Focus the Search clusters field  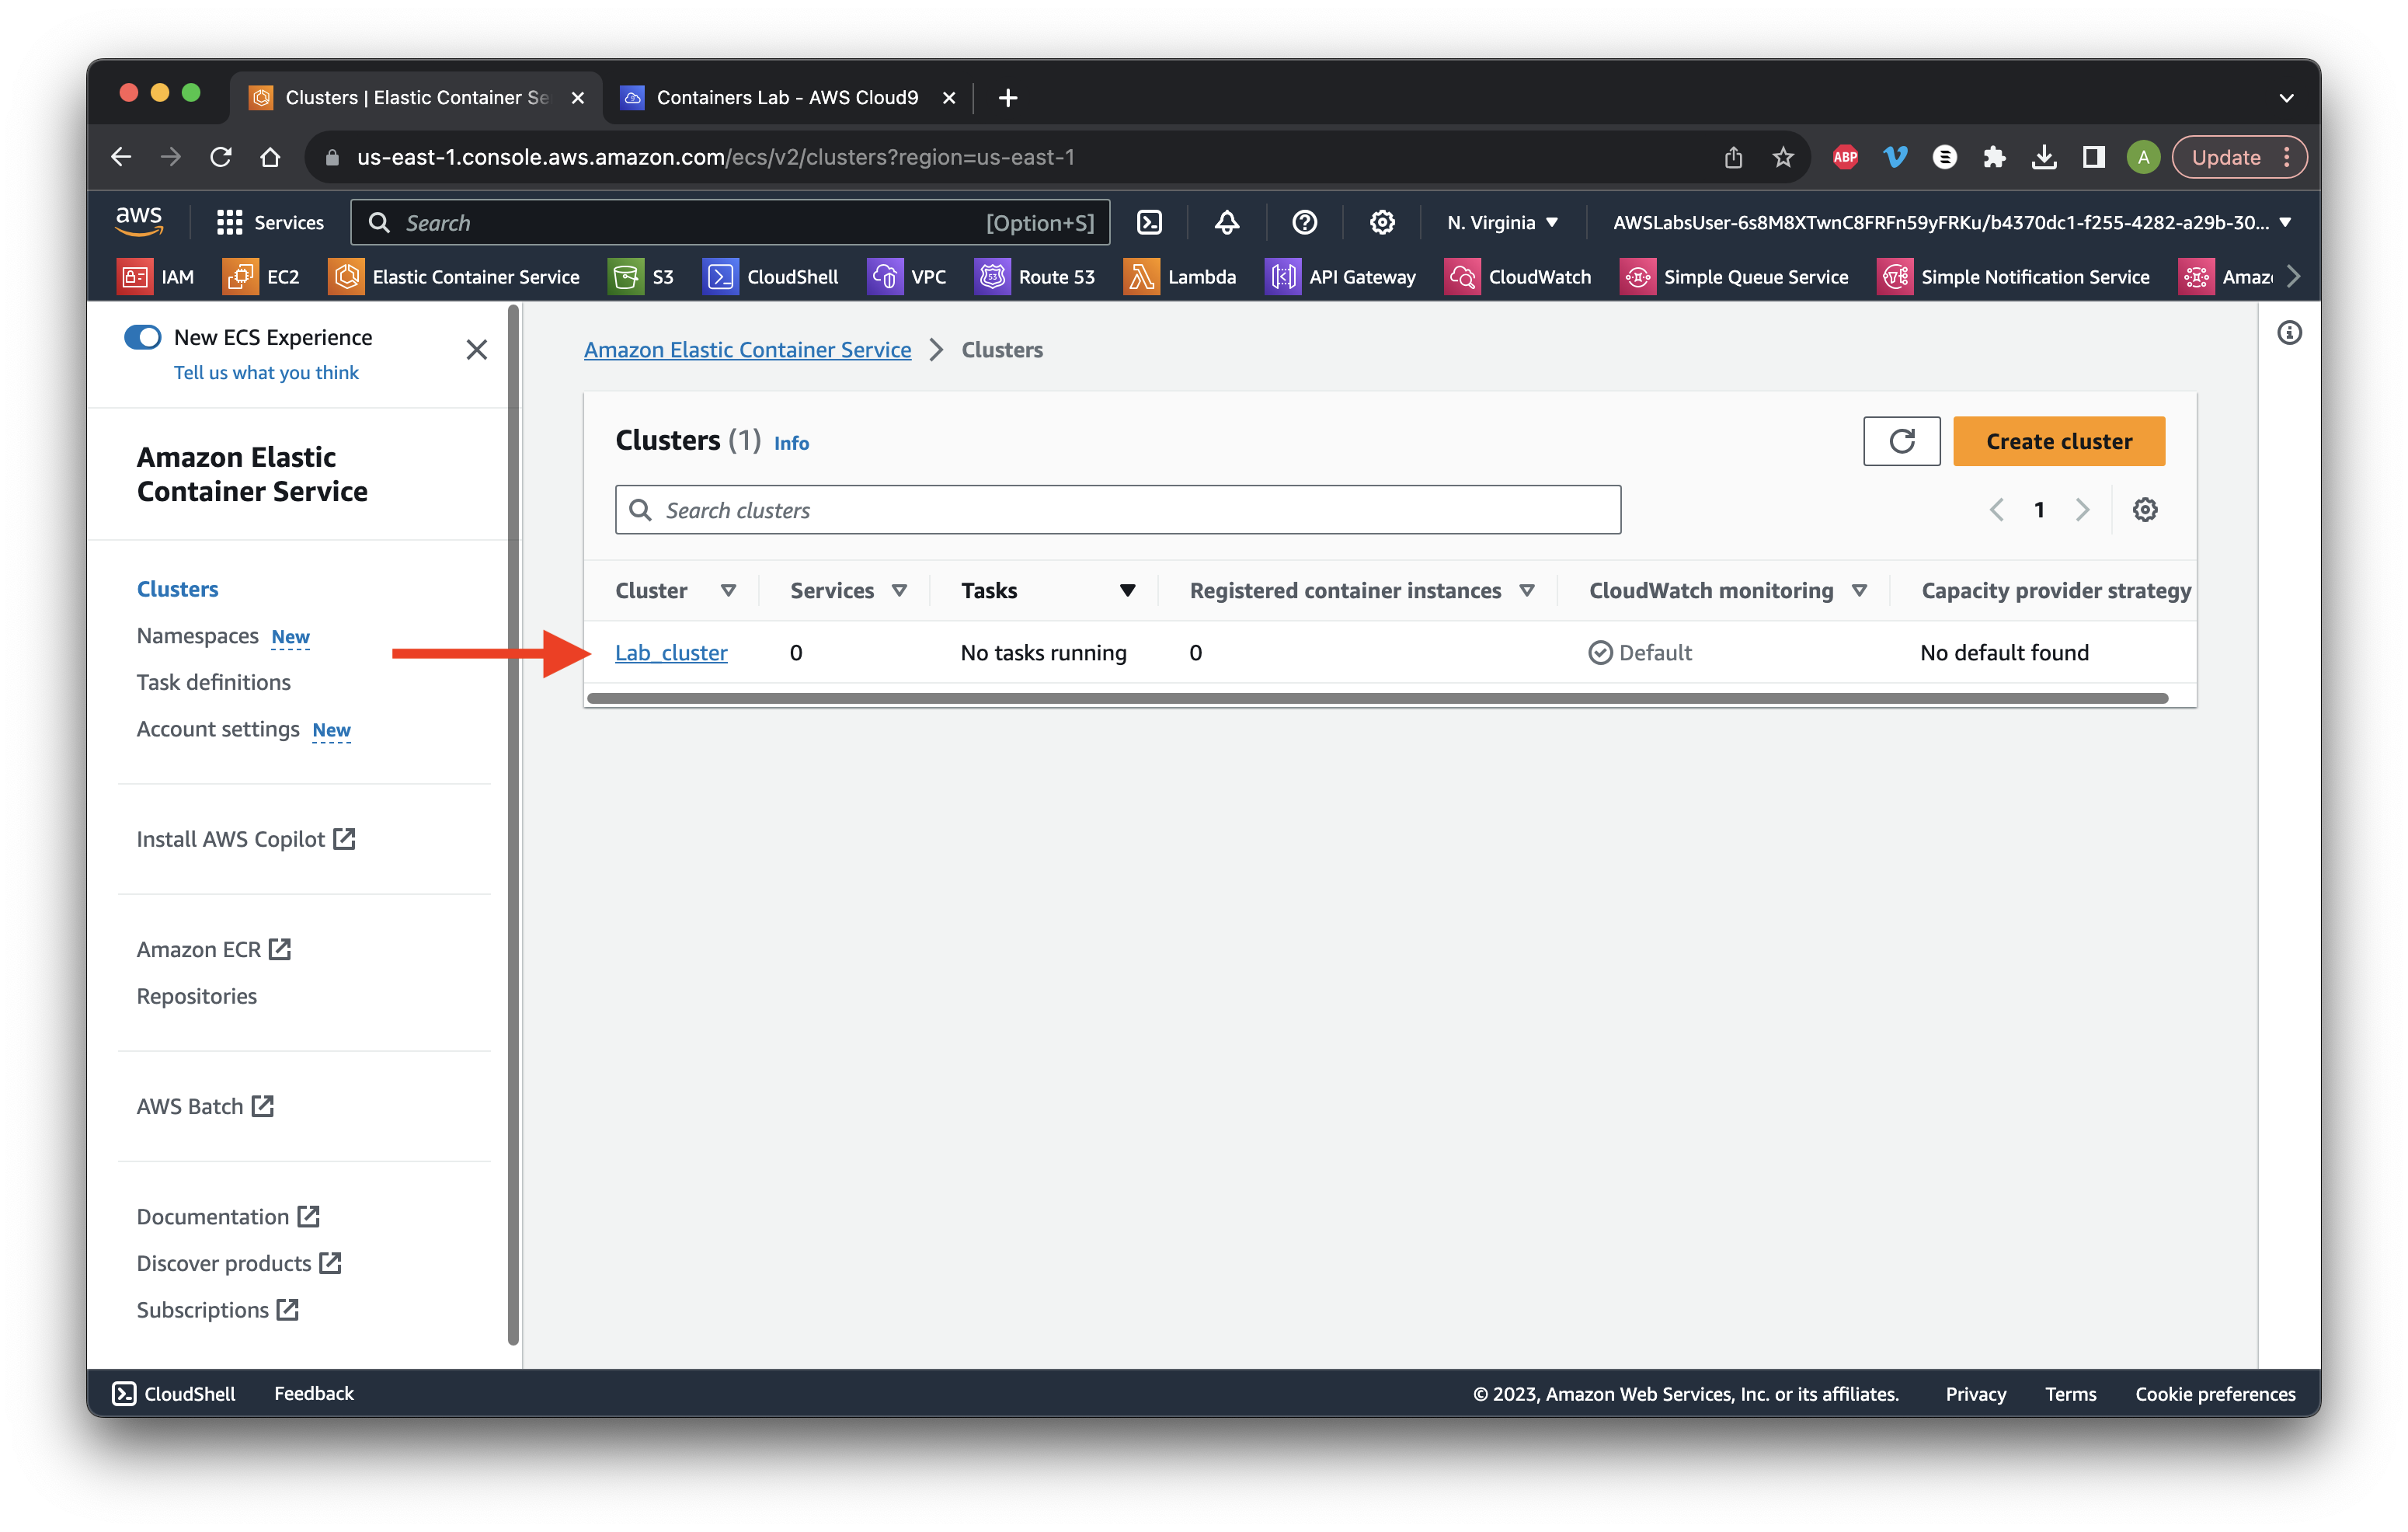click(1118, 510)
